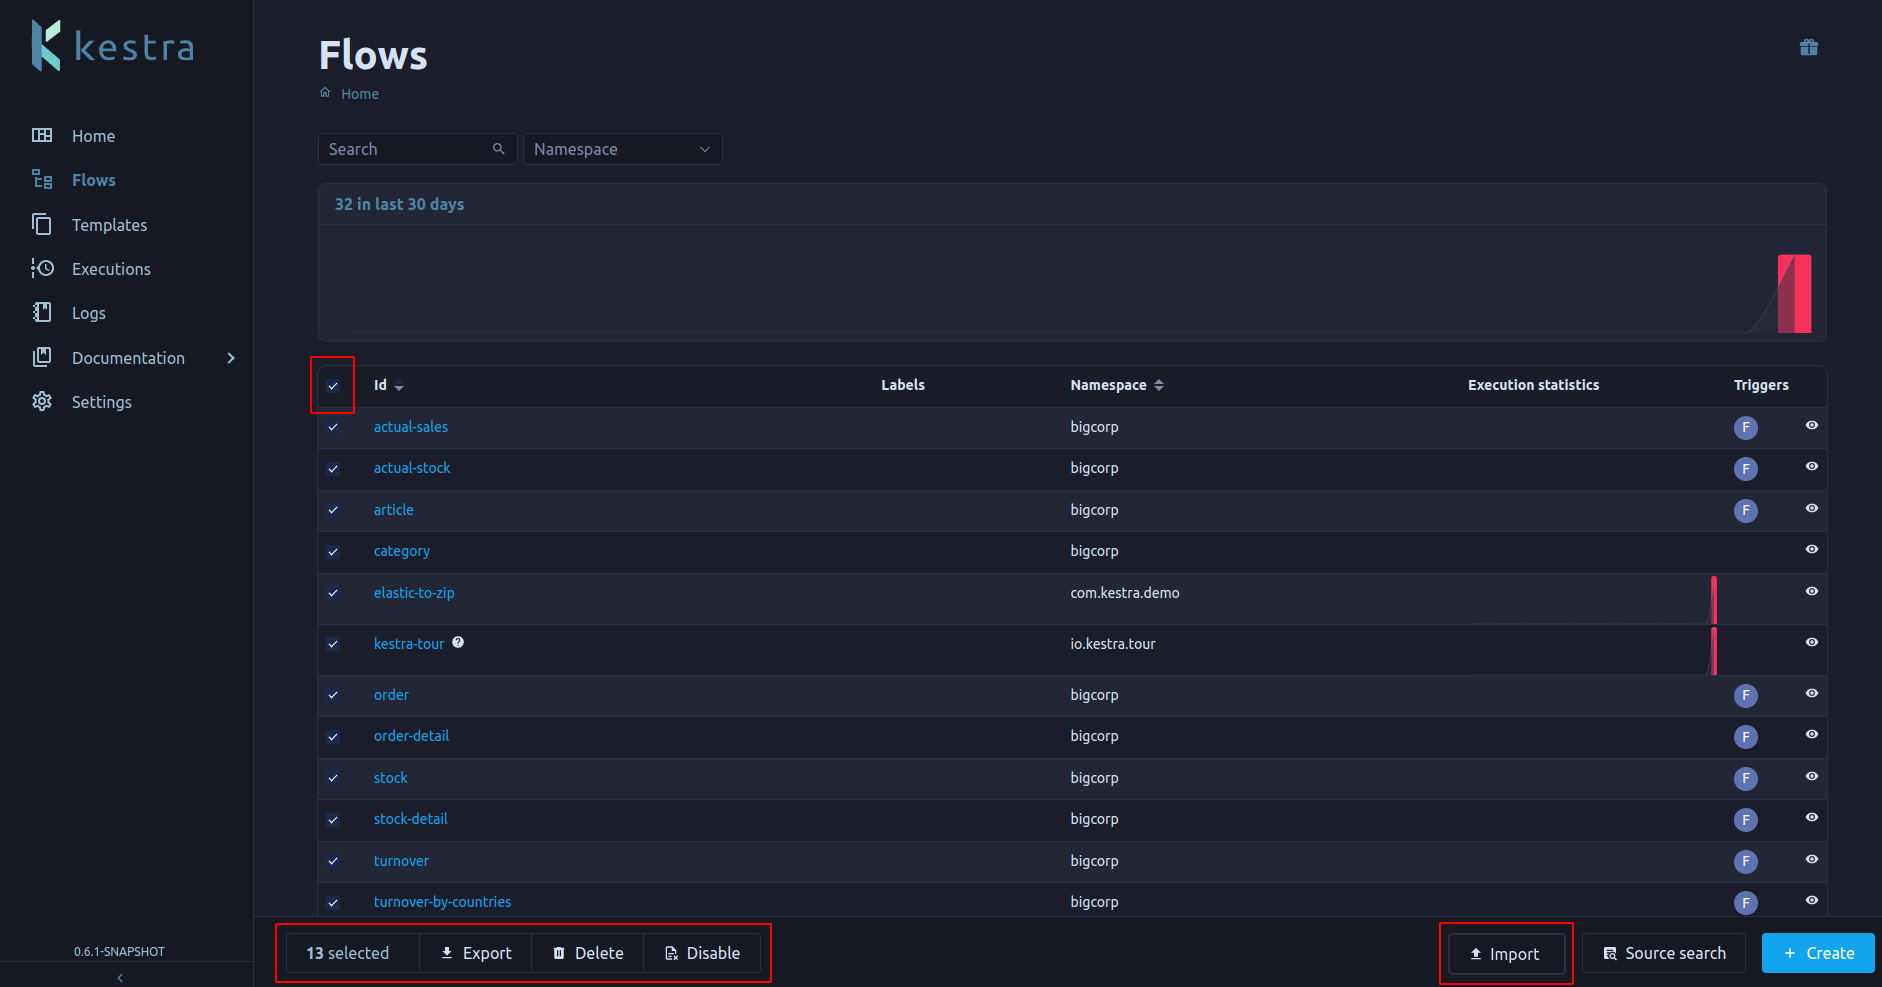Click the home icon in the breadcrumb

pos(325,93)
